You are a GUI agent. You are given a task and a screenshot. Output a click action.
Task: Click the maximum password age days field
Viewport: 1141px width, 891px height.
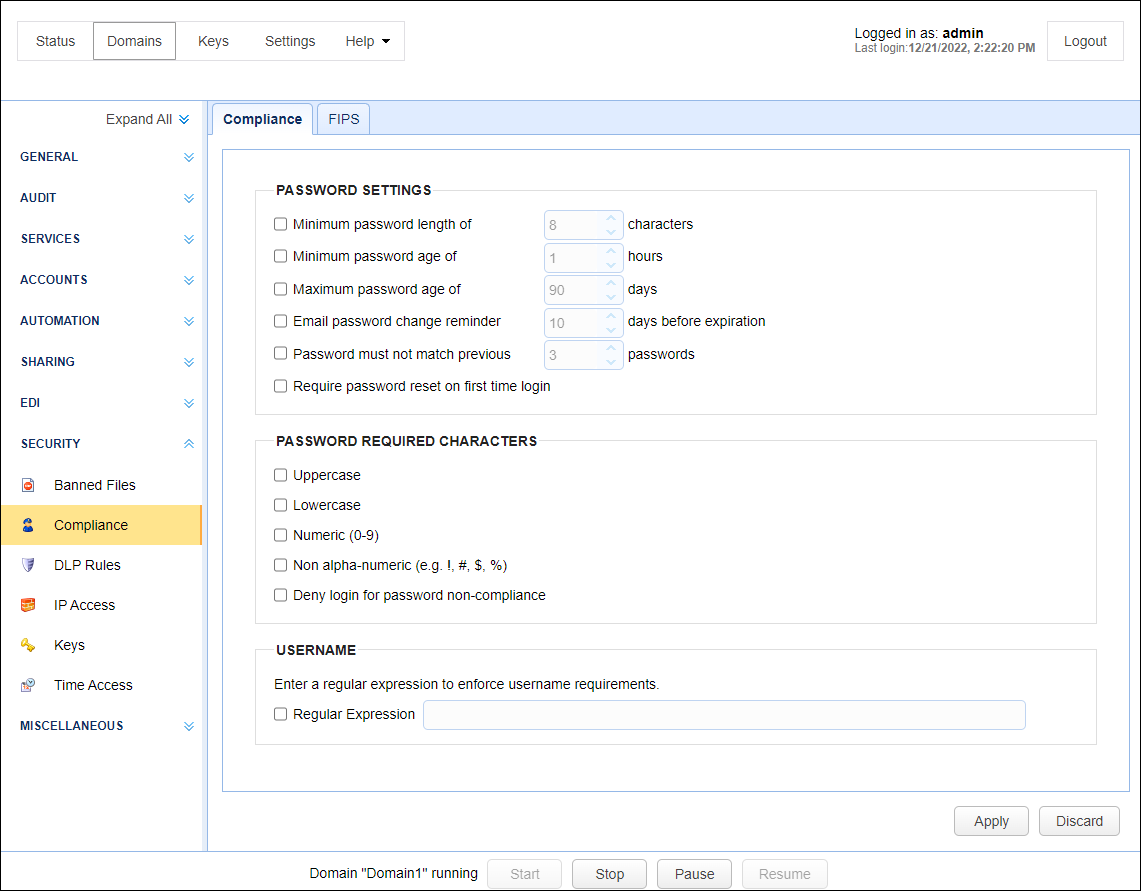pos(584,290)
